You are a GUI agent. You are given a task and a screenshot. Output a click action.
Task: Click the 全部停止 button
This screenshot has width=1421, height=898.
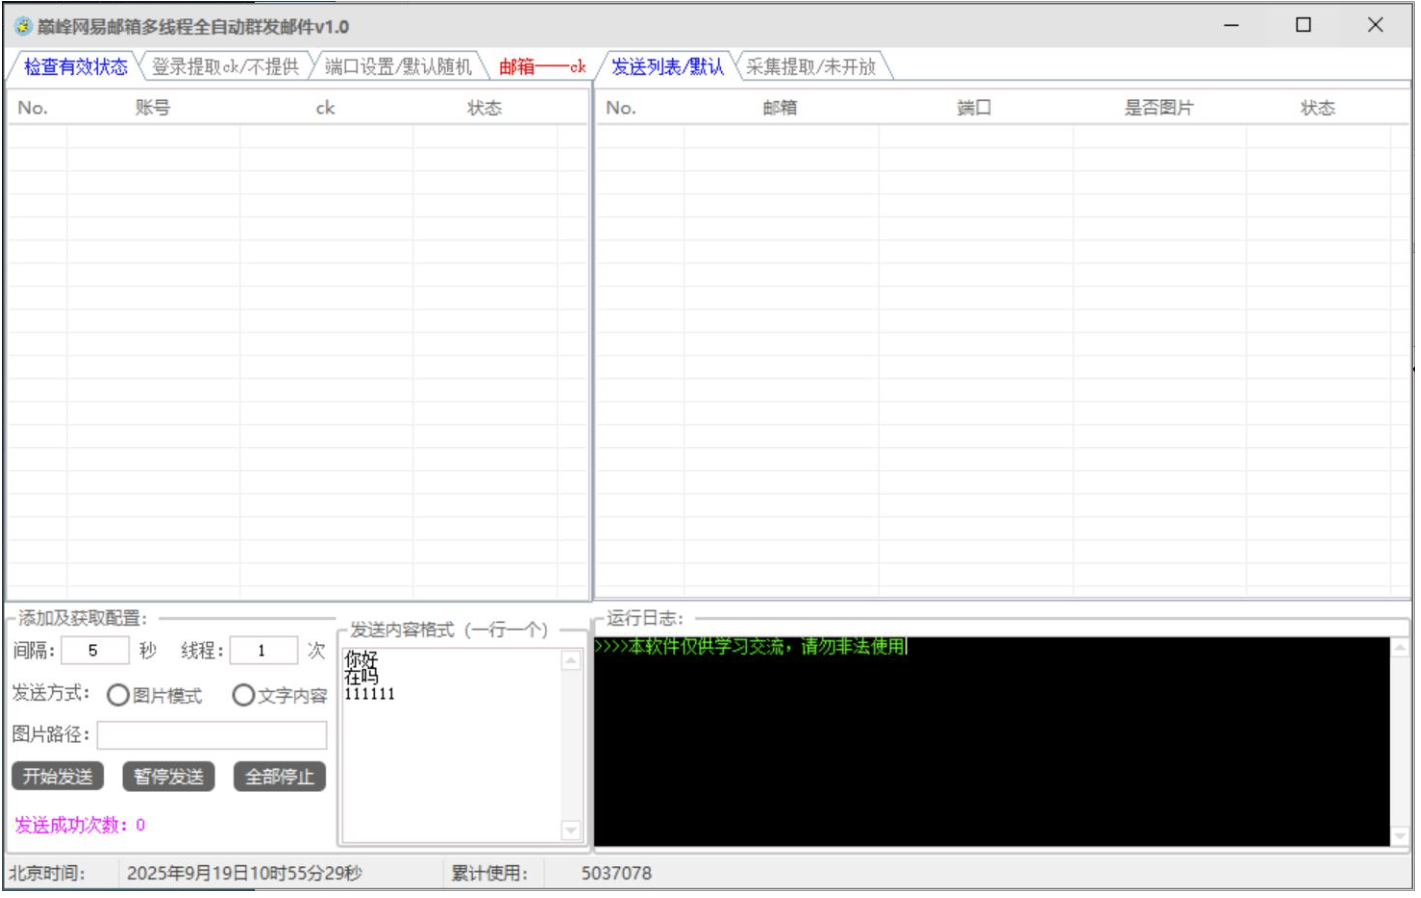coord(279,777)
